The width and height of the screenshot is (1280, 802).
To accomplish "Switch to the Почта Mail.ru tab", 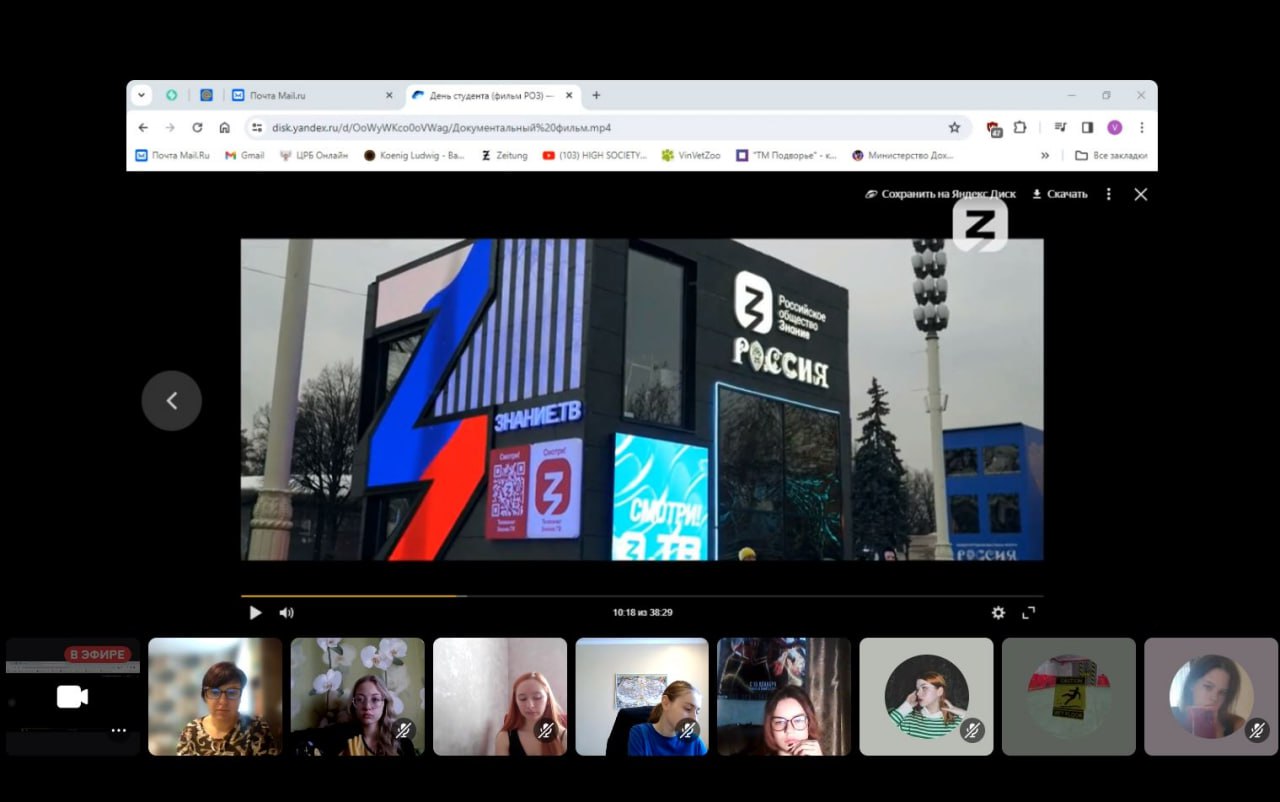I will point(312,95).
